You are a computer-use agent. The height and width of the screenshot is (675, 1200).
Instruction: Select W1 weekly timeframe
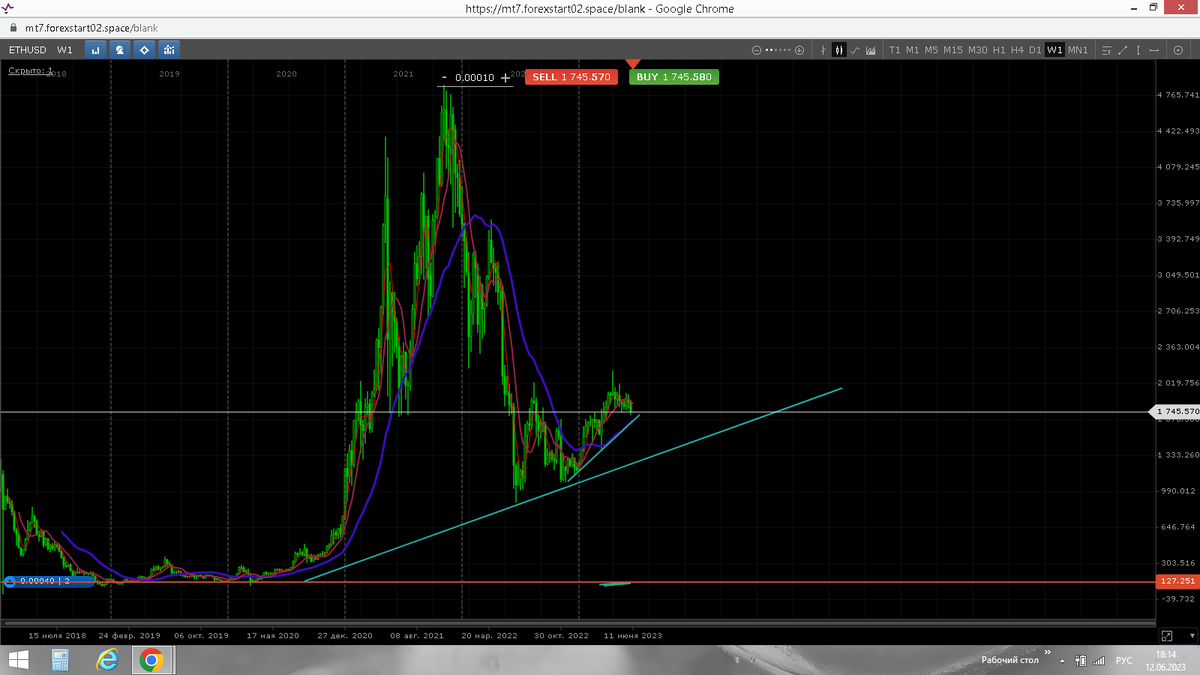1055,50
